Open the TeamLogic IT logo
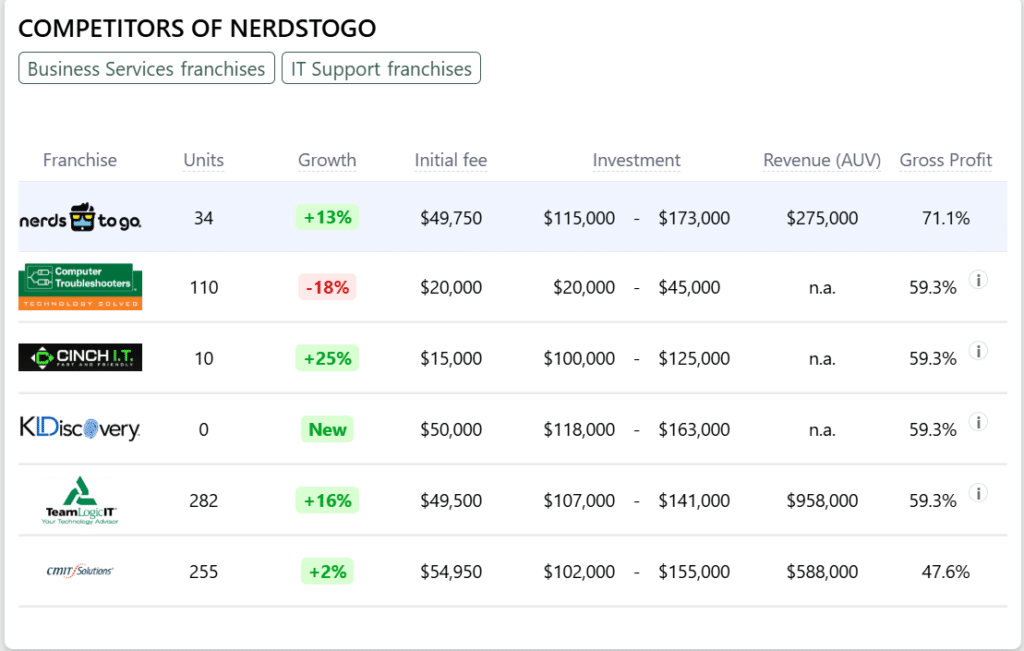This screenshot has height=651, width=1024. click(80, 500)
